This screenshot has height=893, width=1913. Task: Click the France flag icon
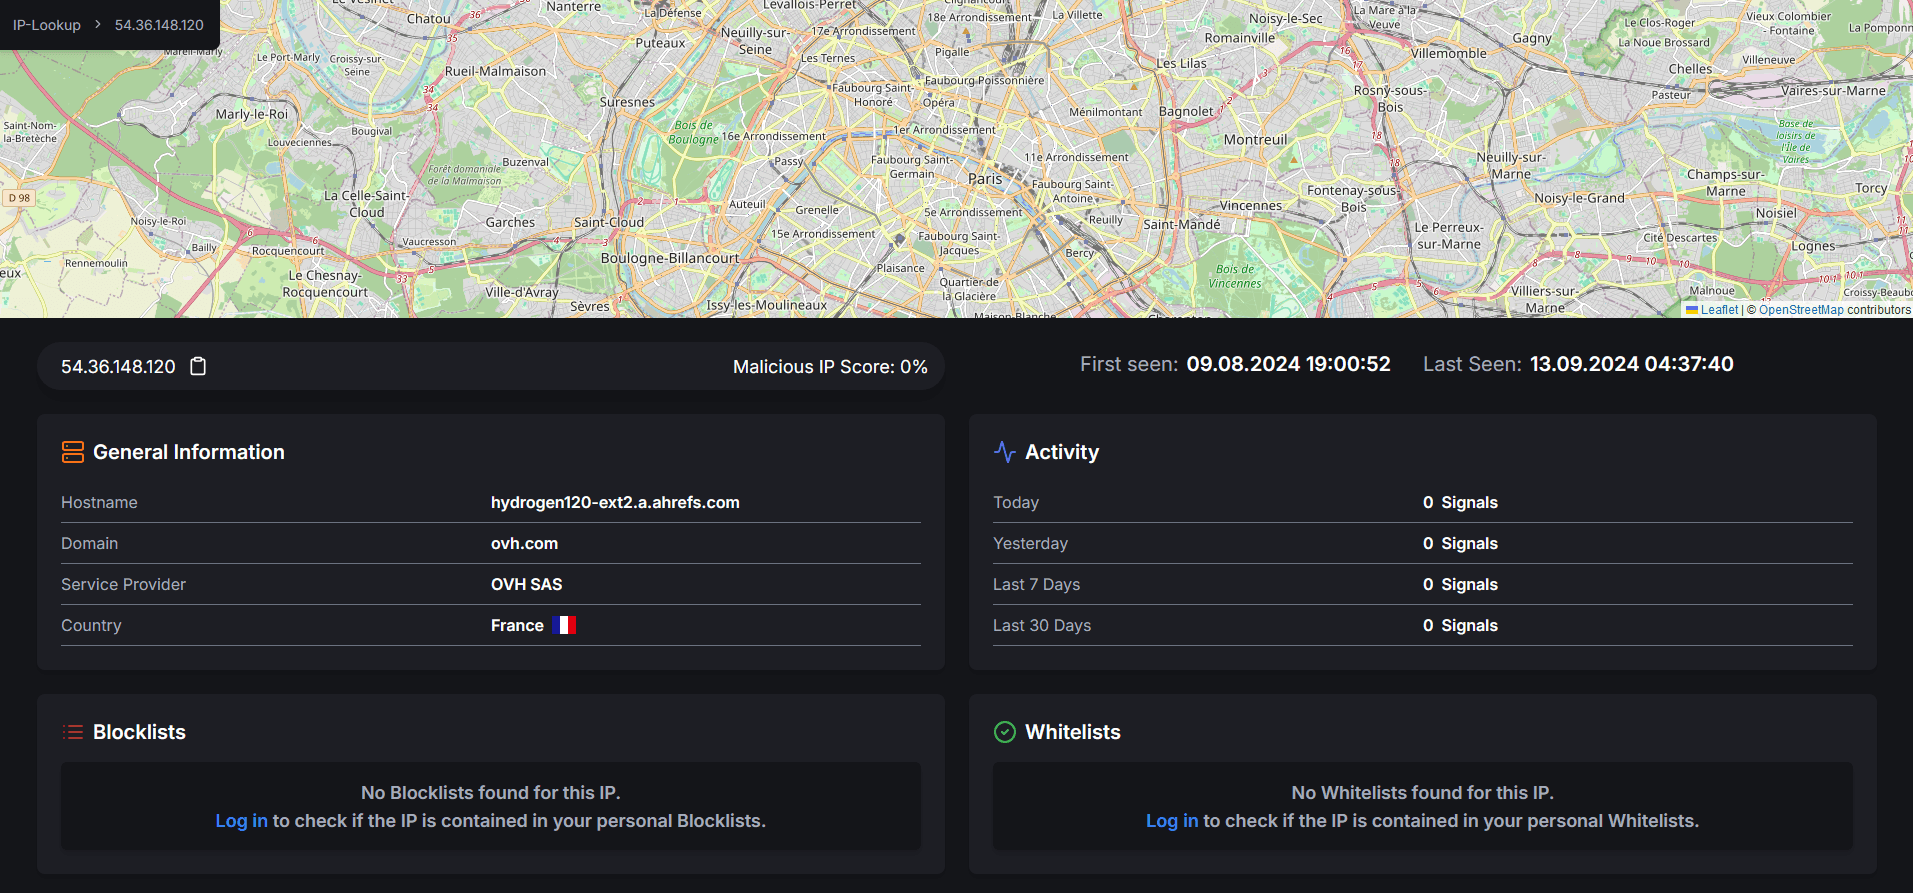[564, 625]
